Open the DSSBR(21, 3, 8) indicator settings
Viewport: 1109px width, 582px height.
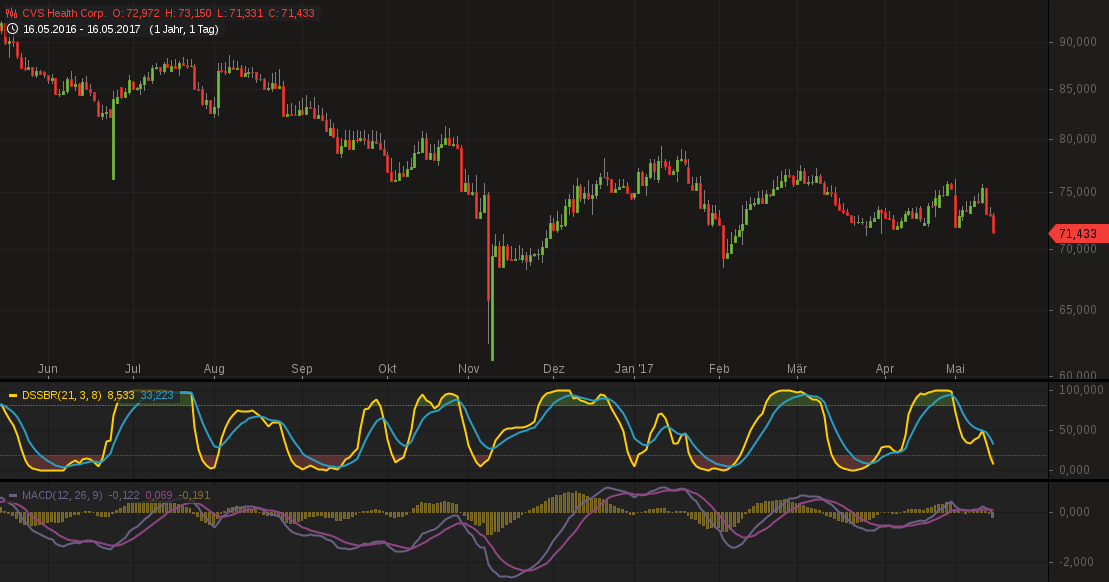point(62,396)
